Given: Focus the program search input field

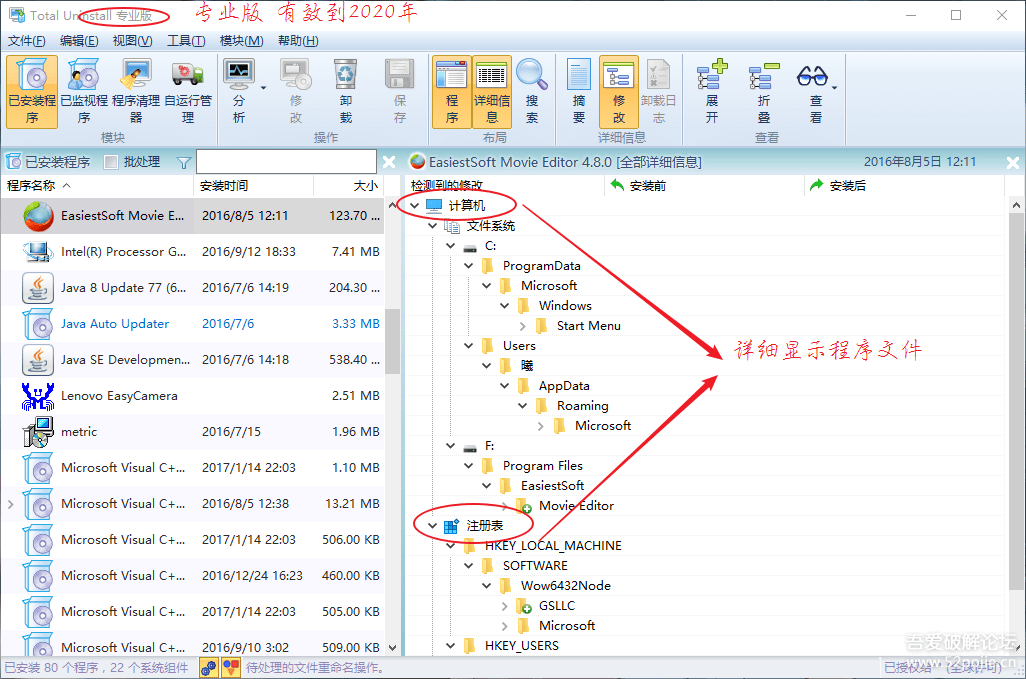Looking at the screenshot, I should pyautogui.click(x=286, y=162).
